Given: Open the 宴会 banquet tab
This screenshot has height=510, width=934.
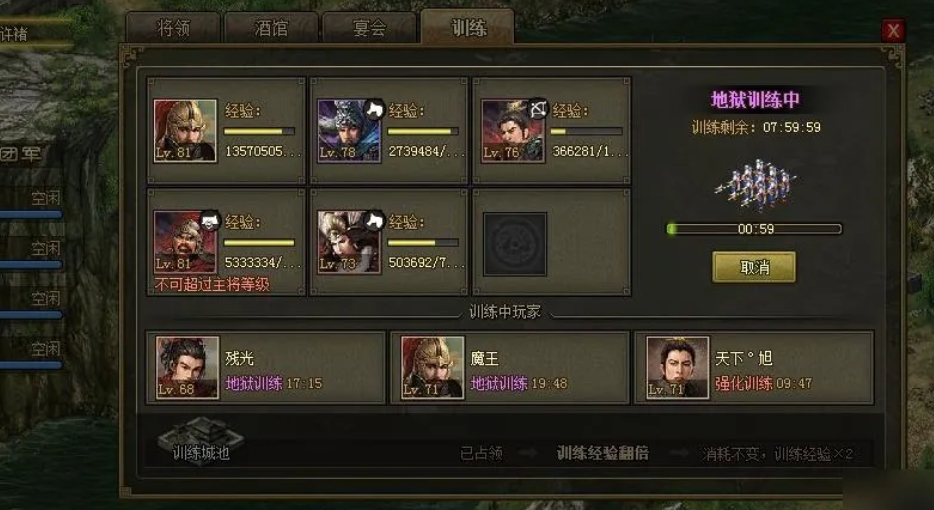Looking at the screenshot, I should tap(369, 28).
